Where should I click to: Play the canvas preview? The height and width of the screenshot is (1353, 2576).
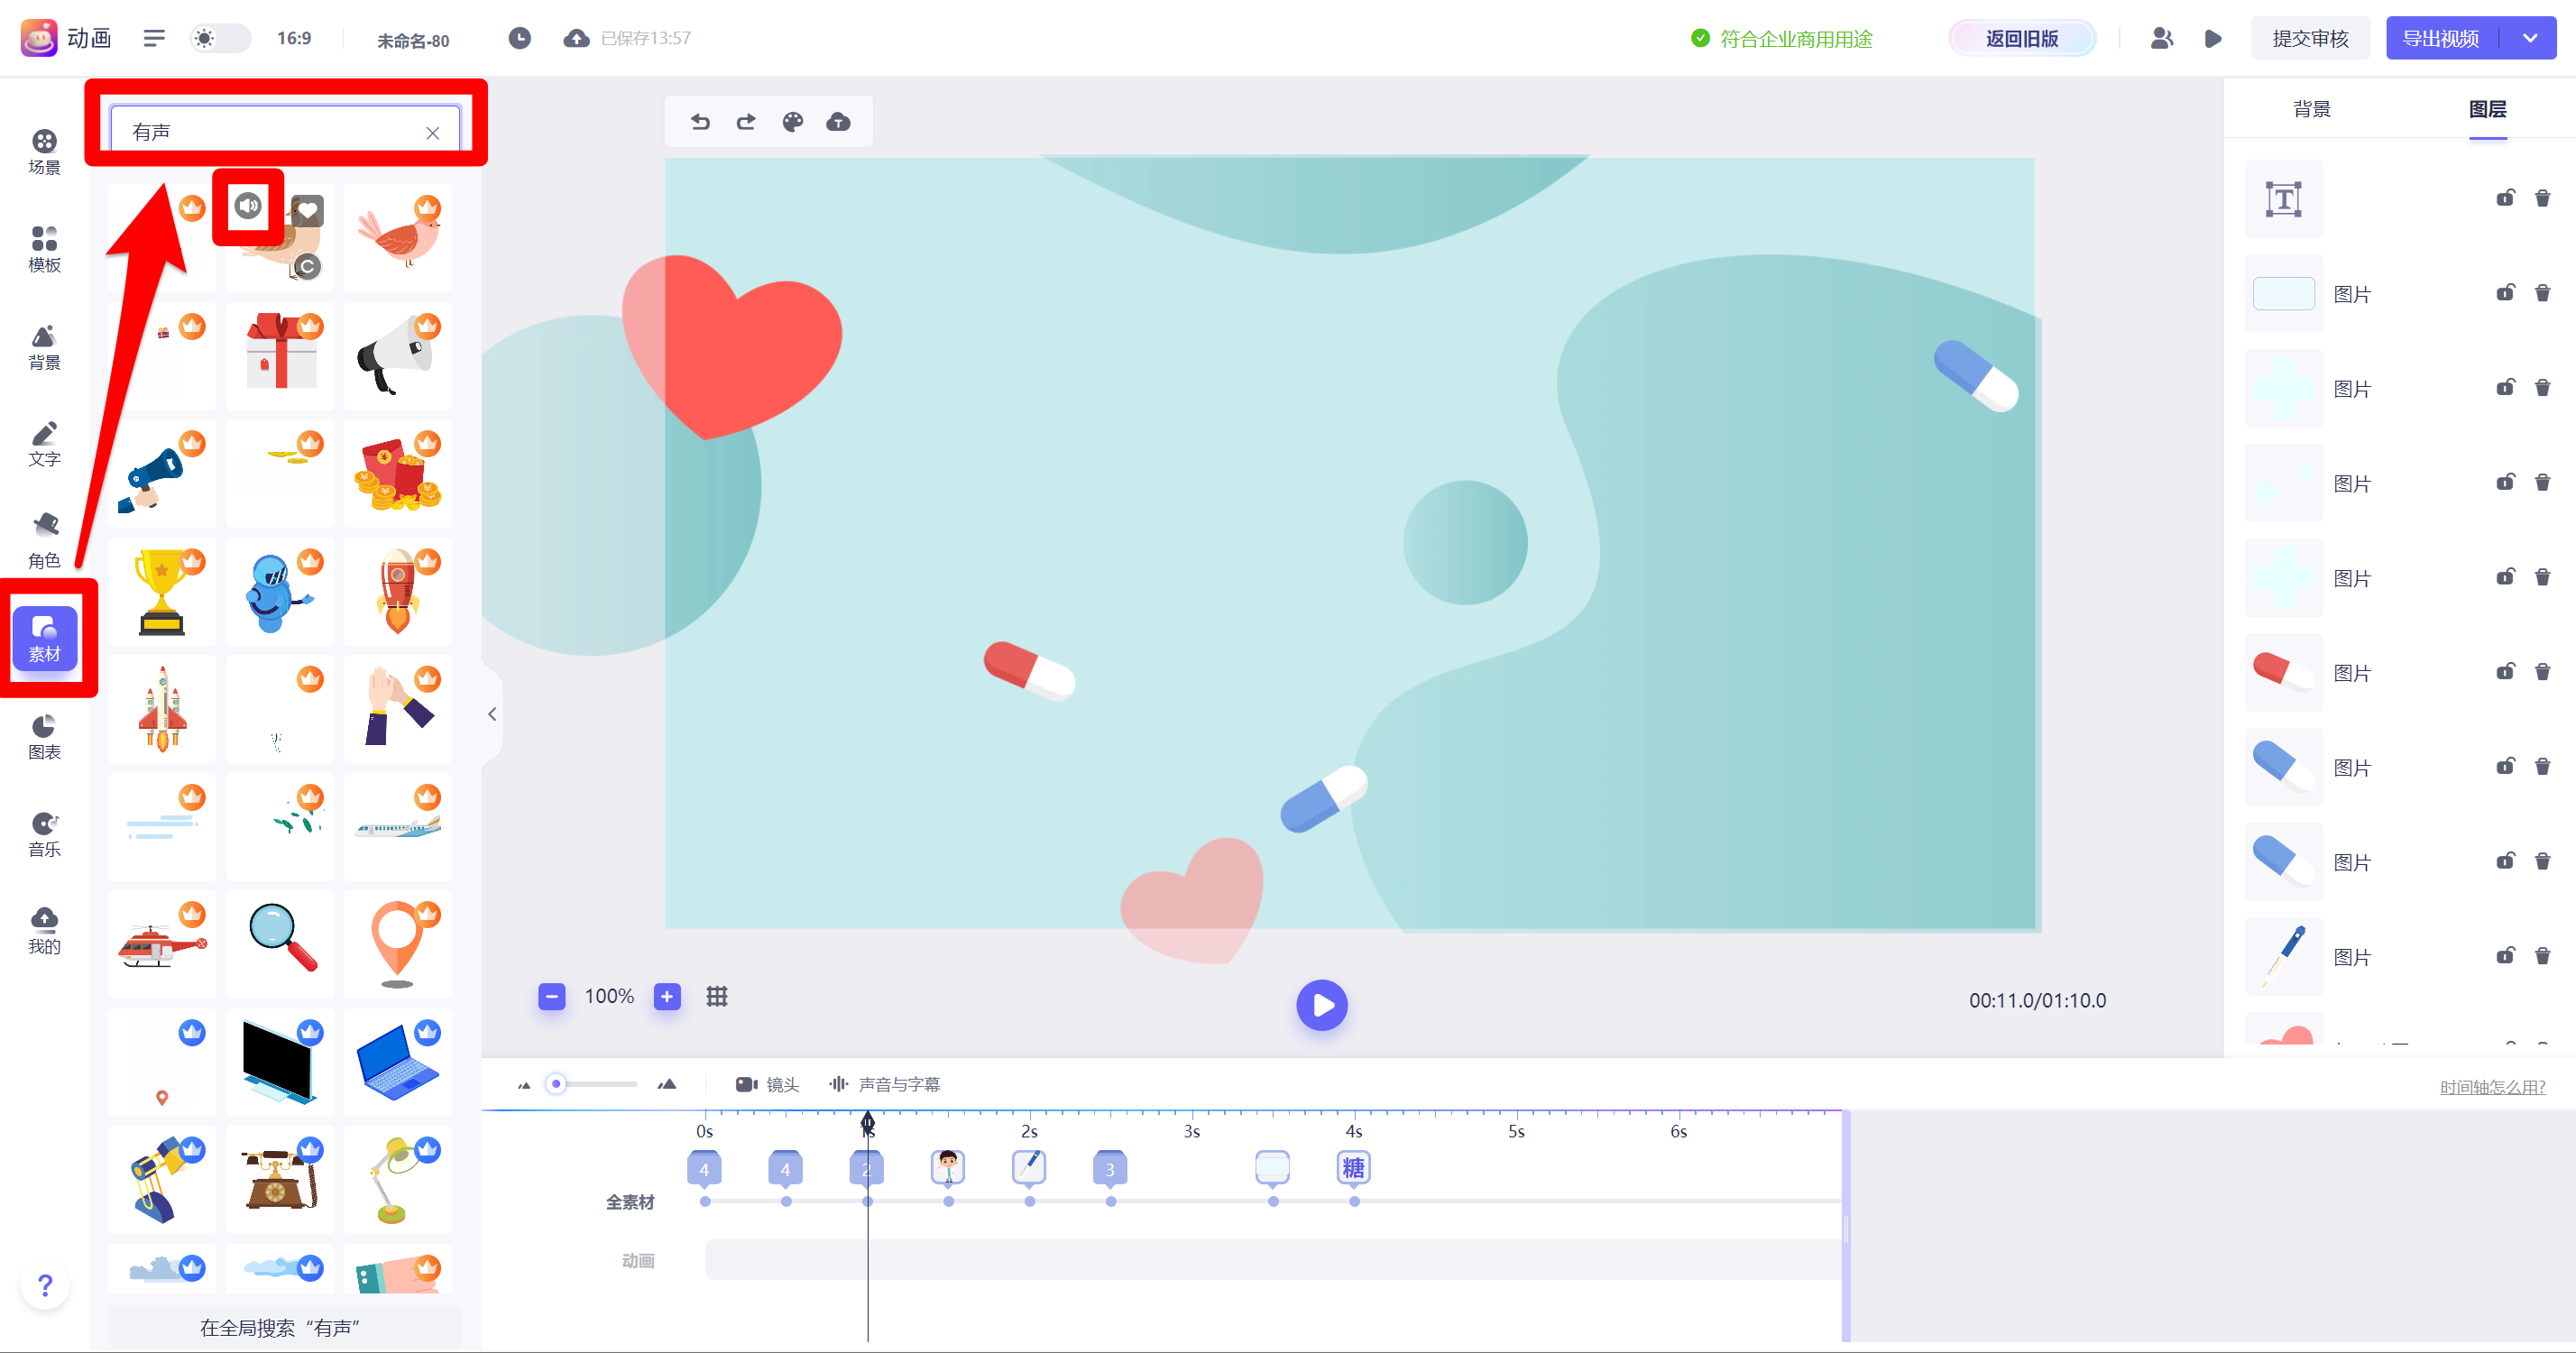click(x=1321, y=1005)
